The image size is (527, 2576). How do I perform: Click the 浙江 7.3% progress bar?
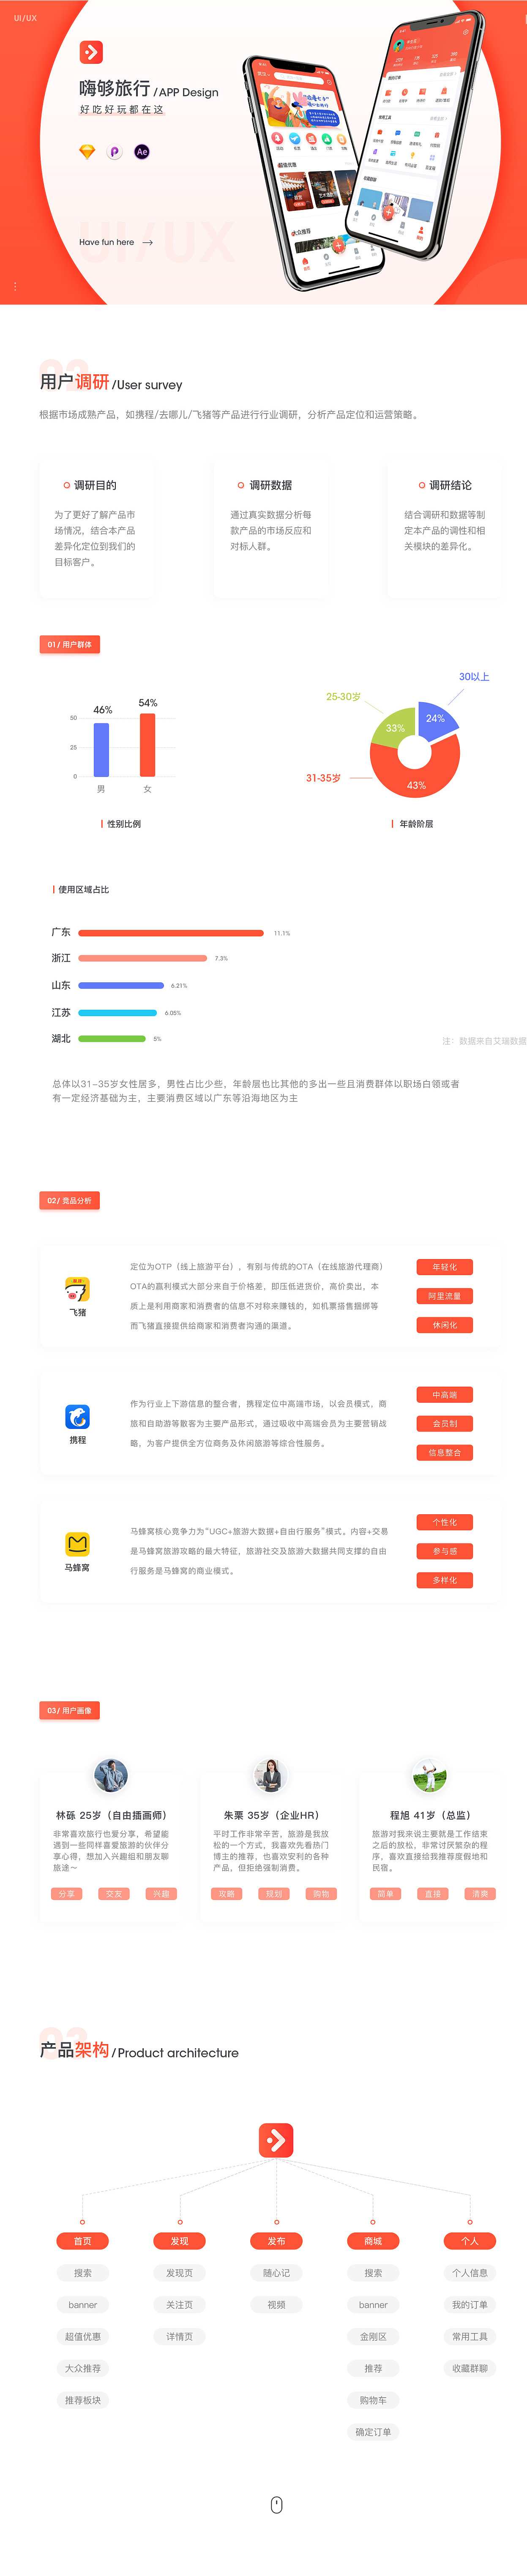(143, 958)
